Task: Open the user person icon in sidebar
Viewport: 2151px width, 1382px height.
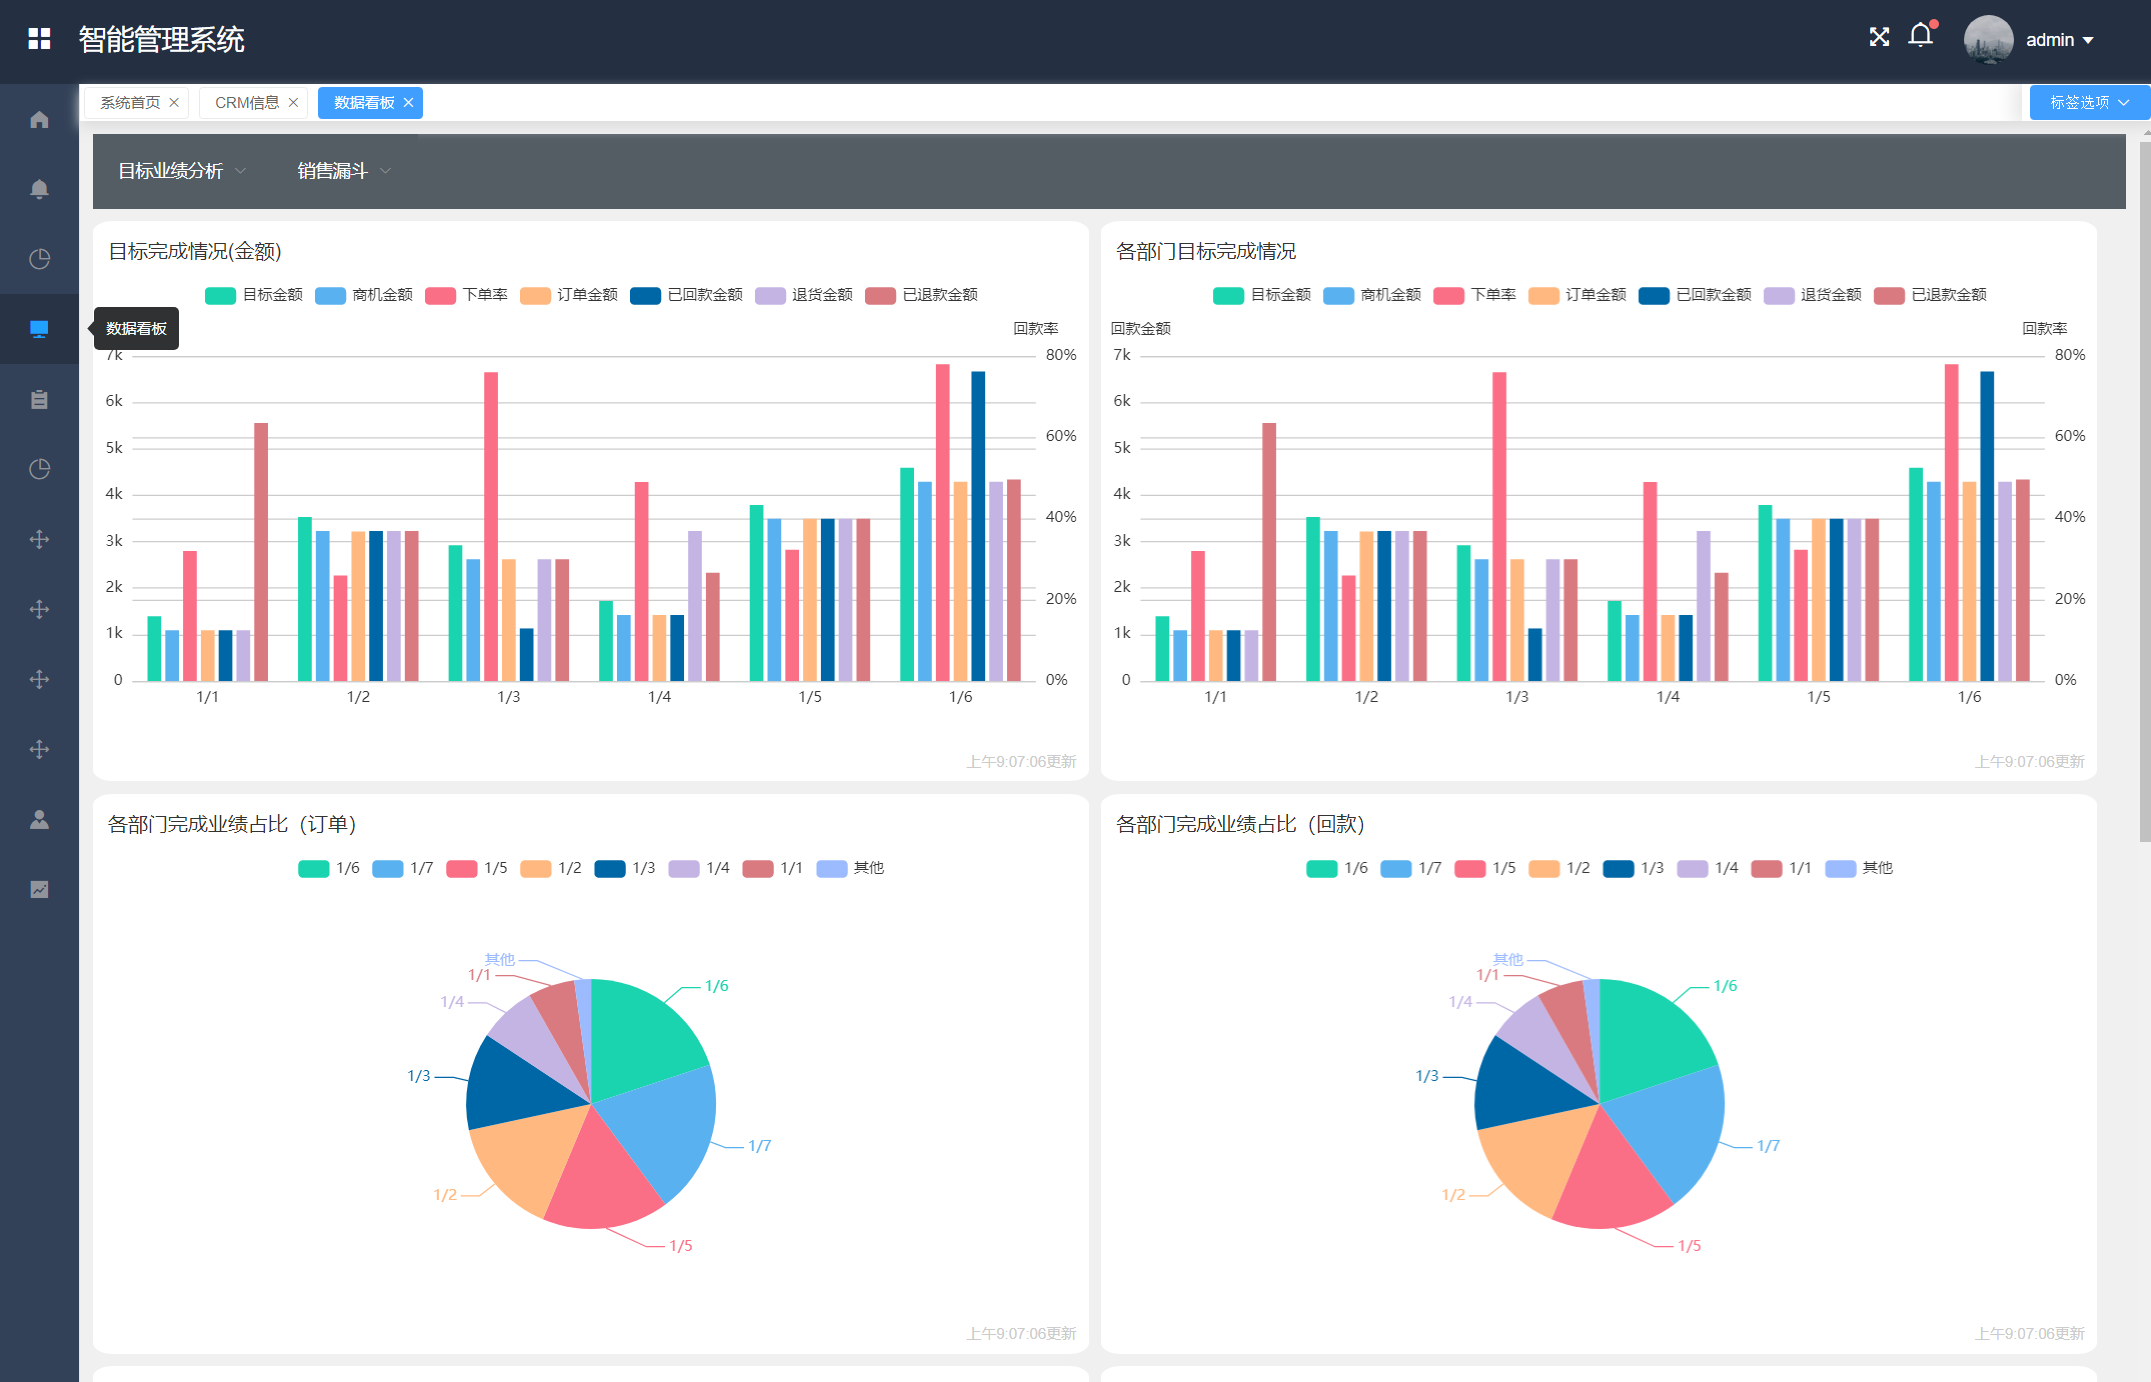Action: tap(39, 819)
